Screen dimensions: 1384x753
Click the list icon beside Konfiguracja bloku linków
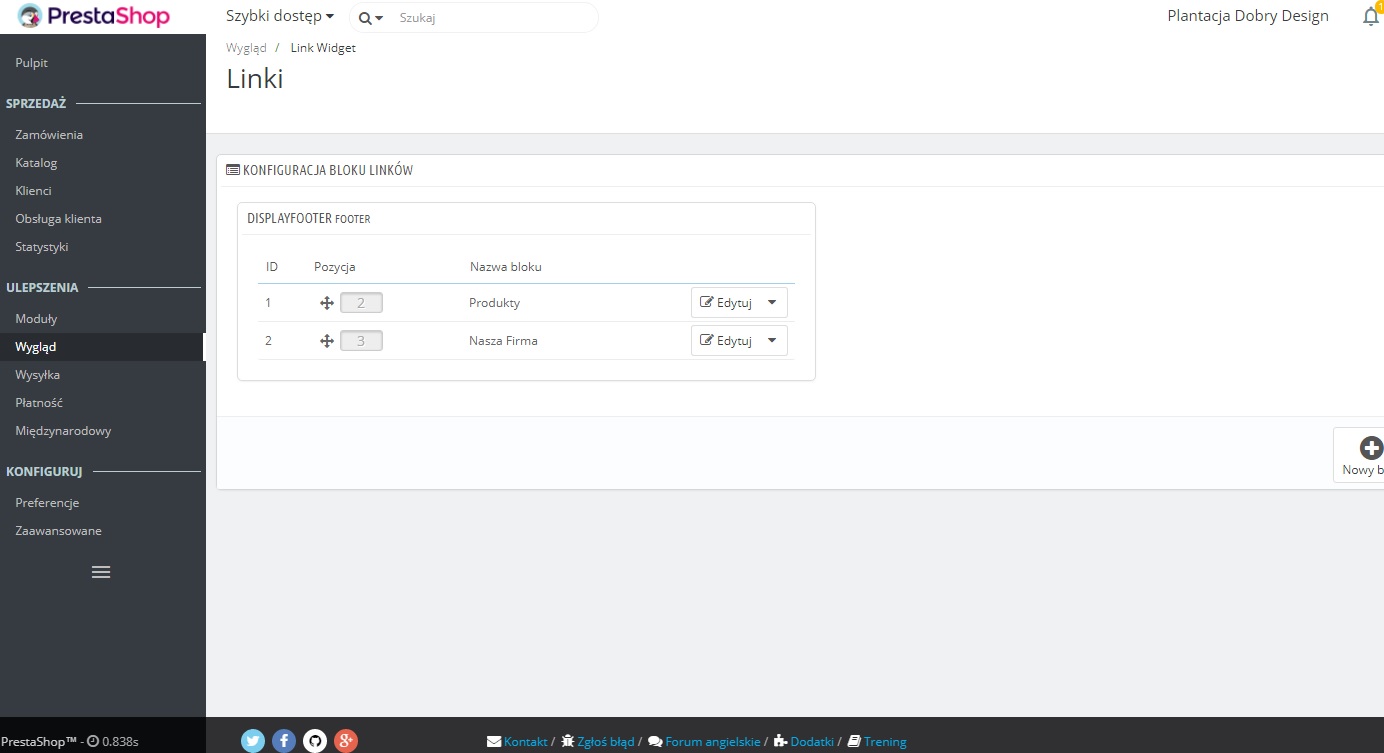coord(233,170)
